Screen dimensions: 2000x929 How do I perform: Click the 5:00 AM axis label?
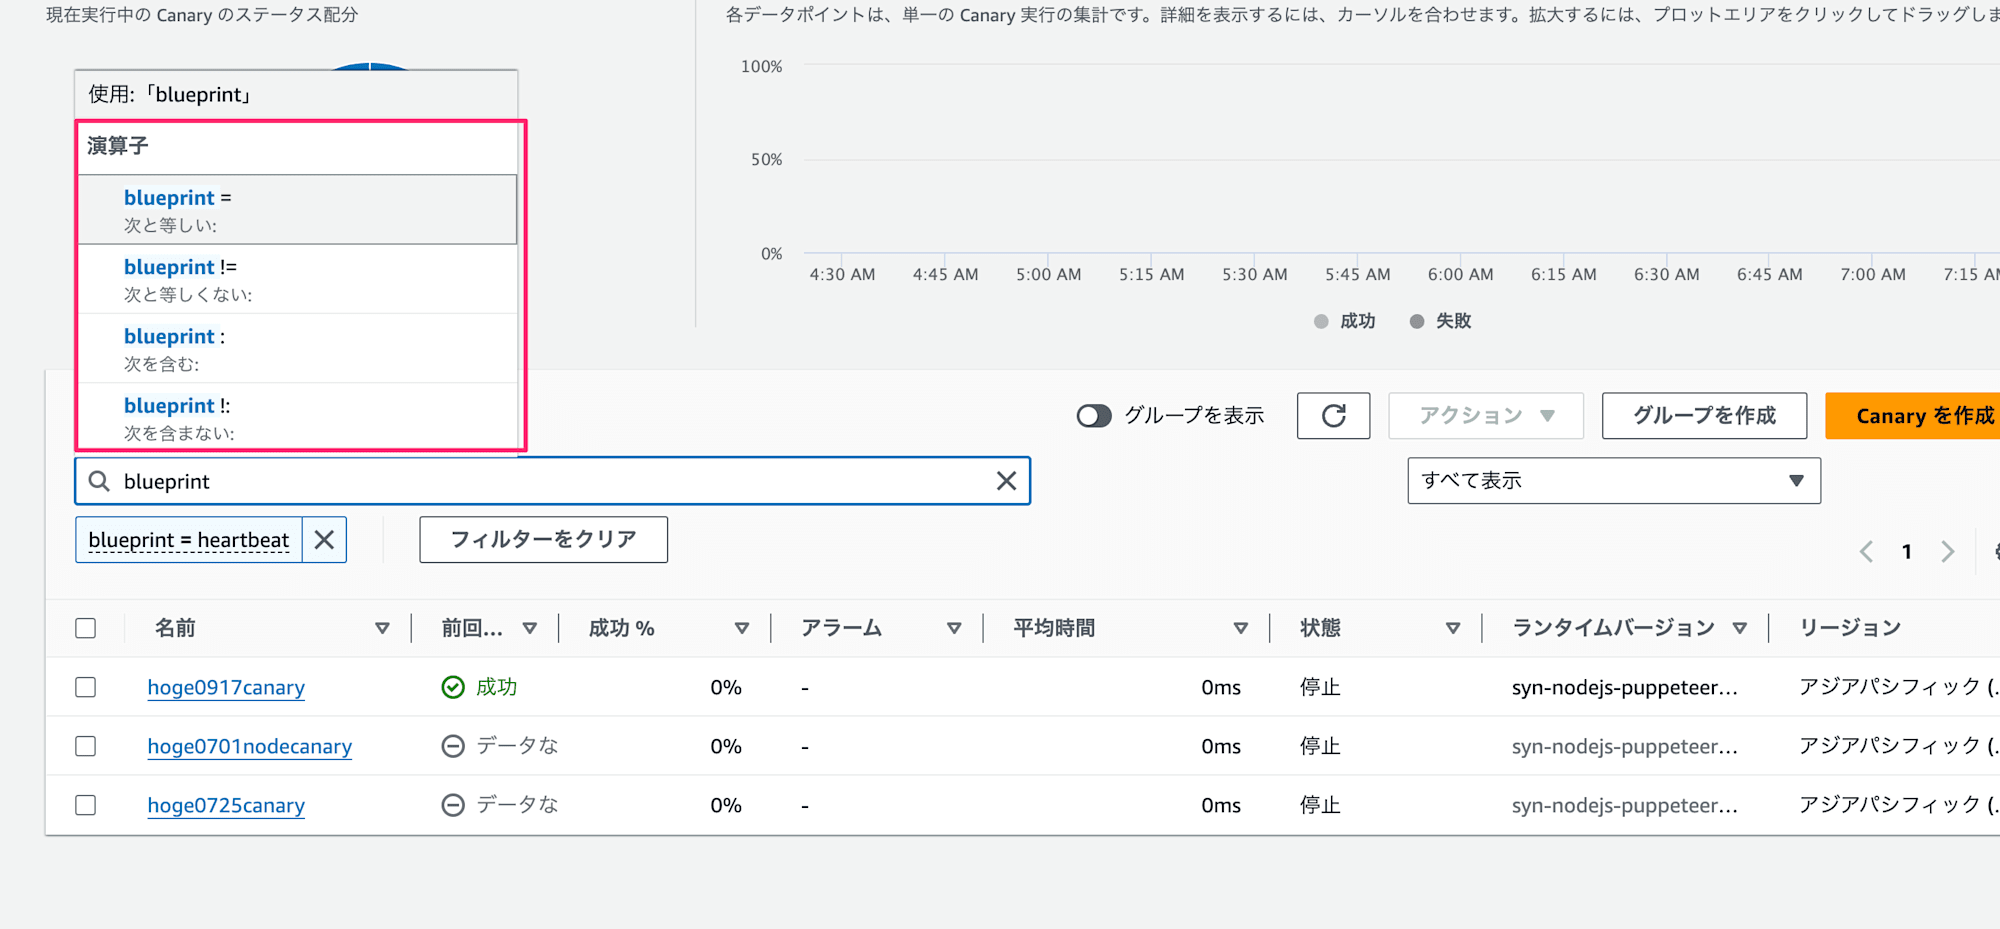point(1048,274)
